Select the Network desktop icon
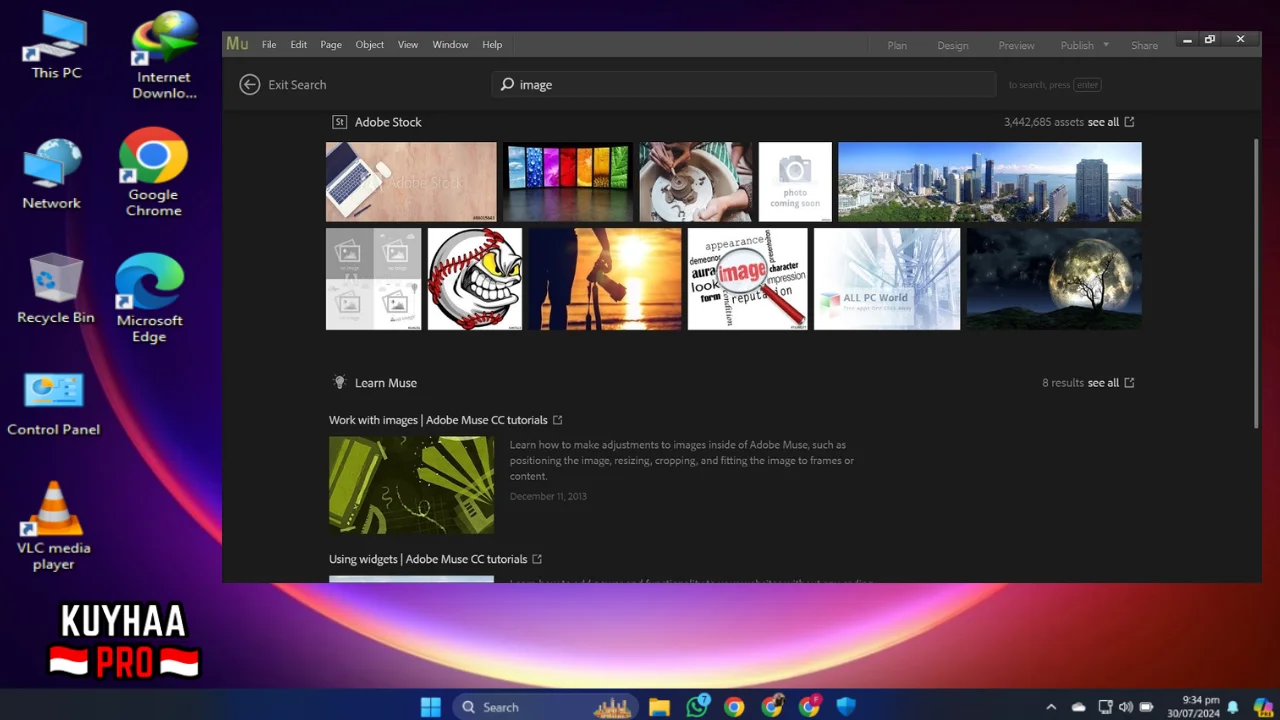 coord(52,174)
